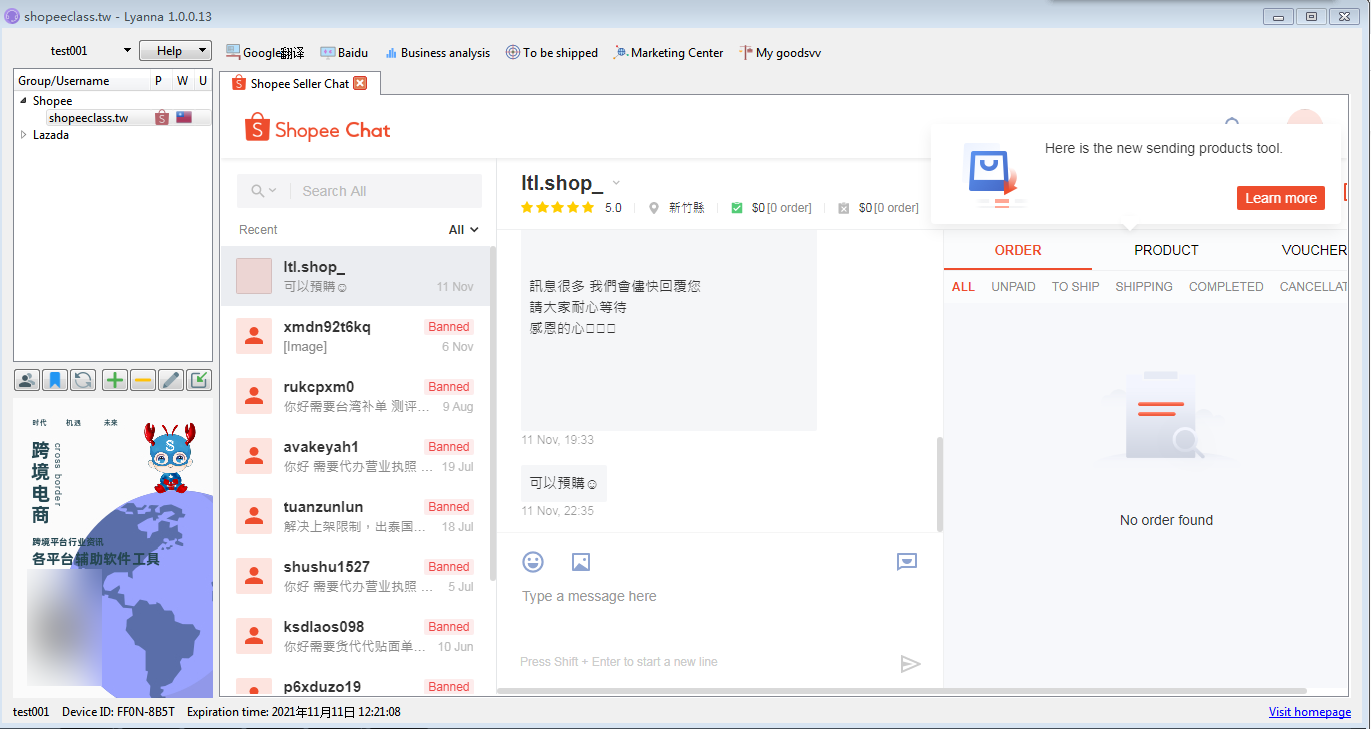Screen dimensions: 1371x729
Task: Select the ALL order filter
Action: [963, 286]
